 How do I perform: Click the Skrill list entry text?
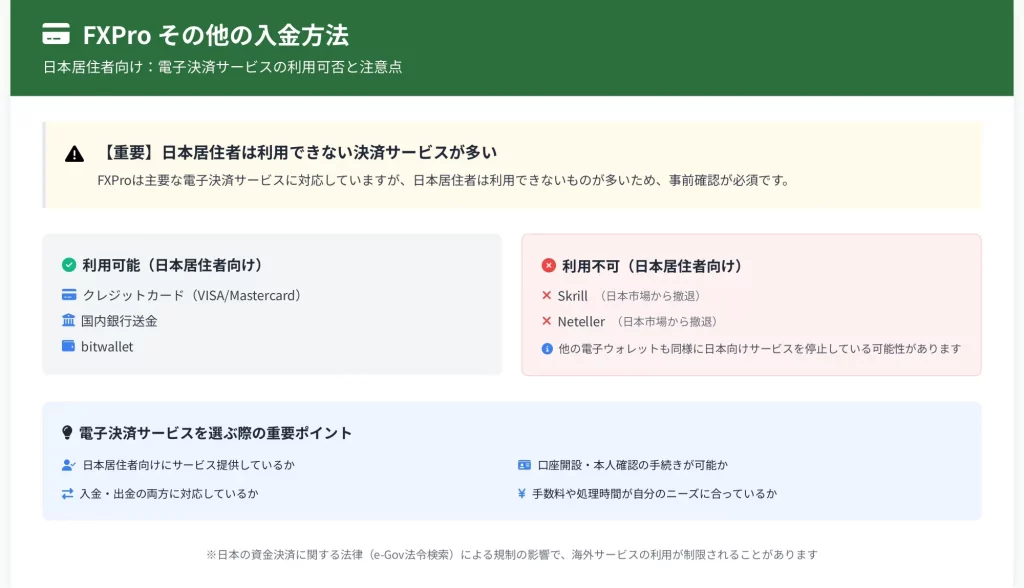[x=573, y=296]
